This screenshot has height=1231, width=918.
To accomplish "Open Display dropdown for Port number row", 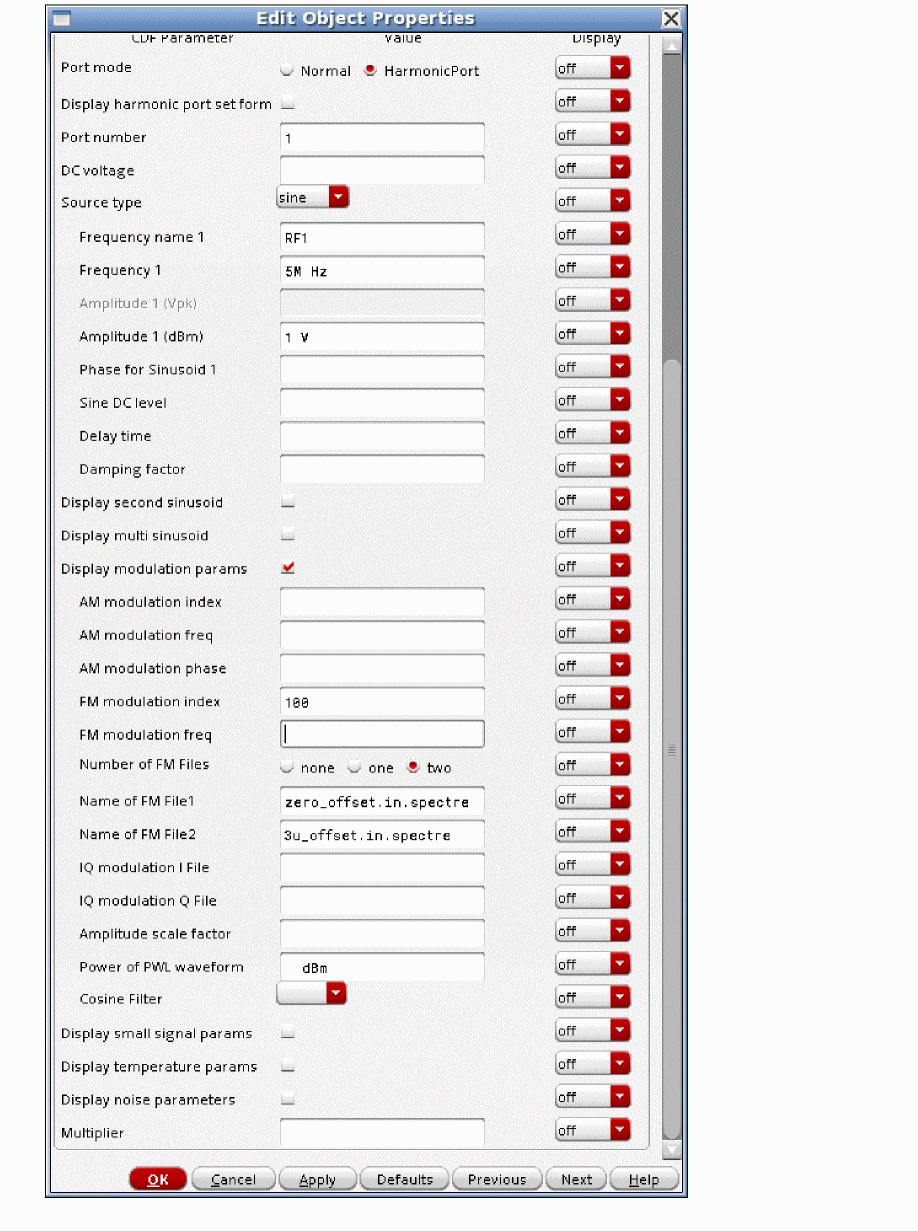I will [593, 134].
